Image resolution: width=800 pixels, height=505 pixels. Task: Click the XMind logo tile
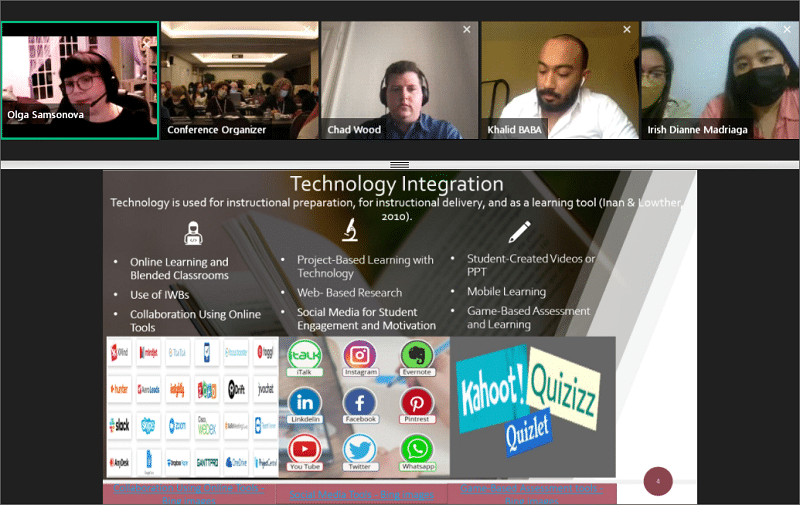pyautogui.click(x=119, y=352)
